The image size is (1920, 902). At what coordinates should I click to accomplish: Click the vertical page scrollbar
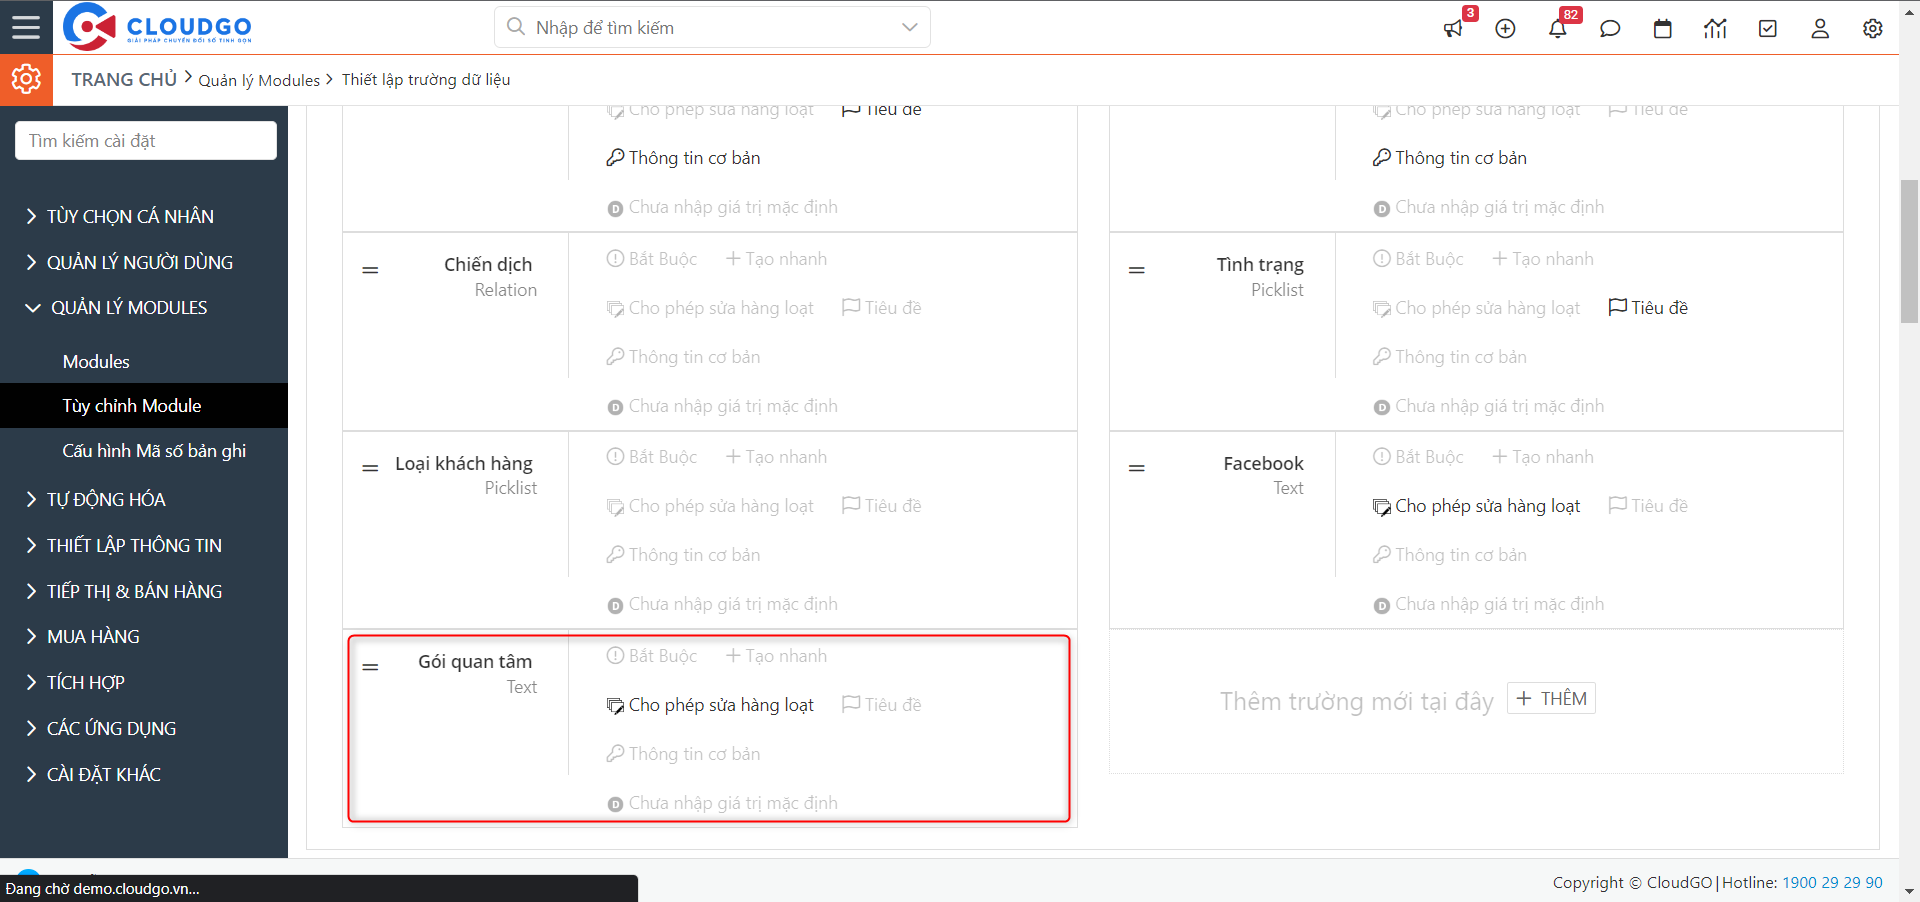(x=1909, y=250)
